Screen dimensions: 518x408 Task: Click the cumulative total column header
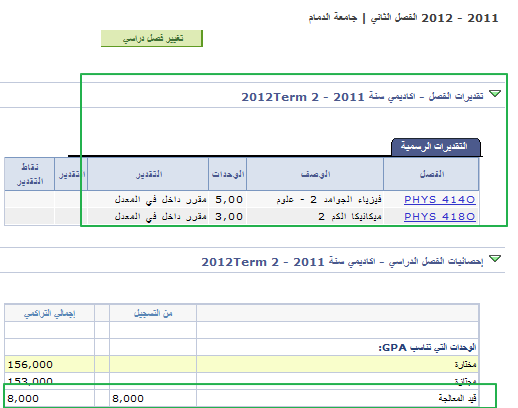[x=49, y=313]
